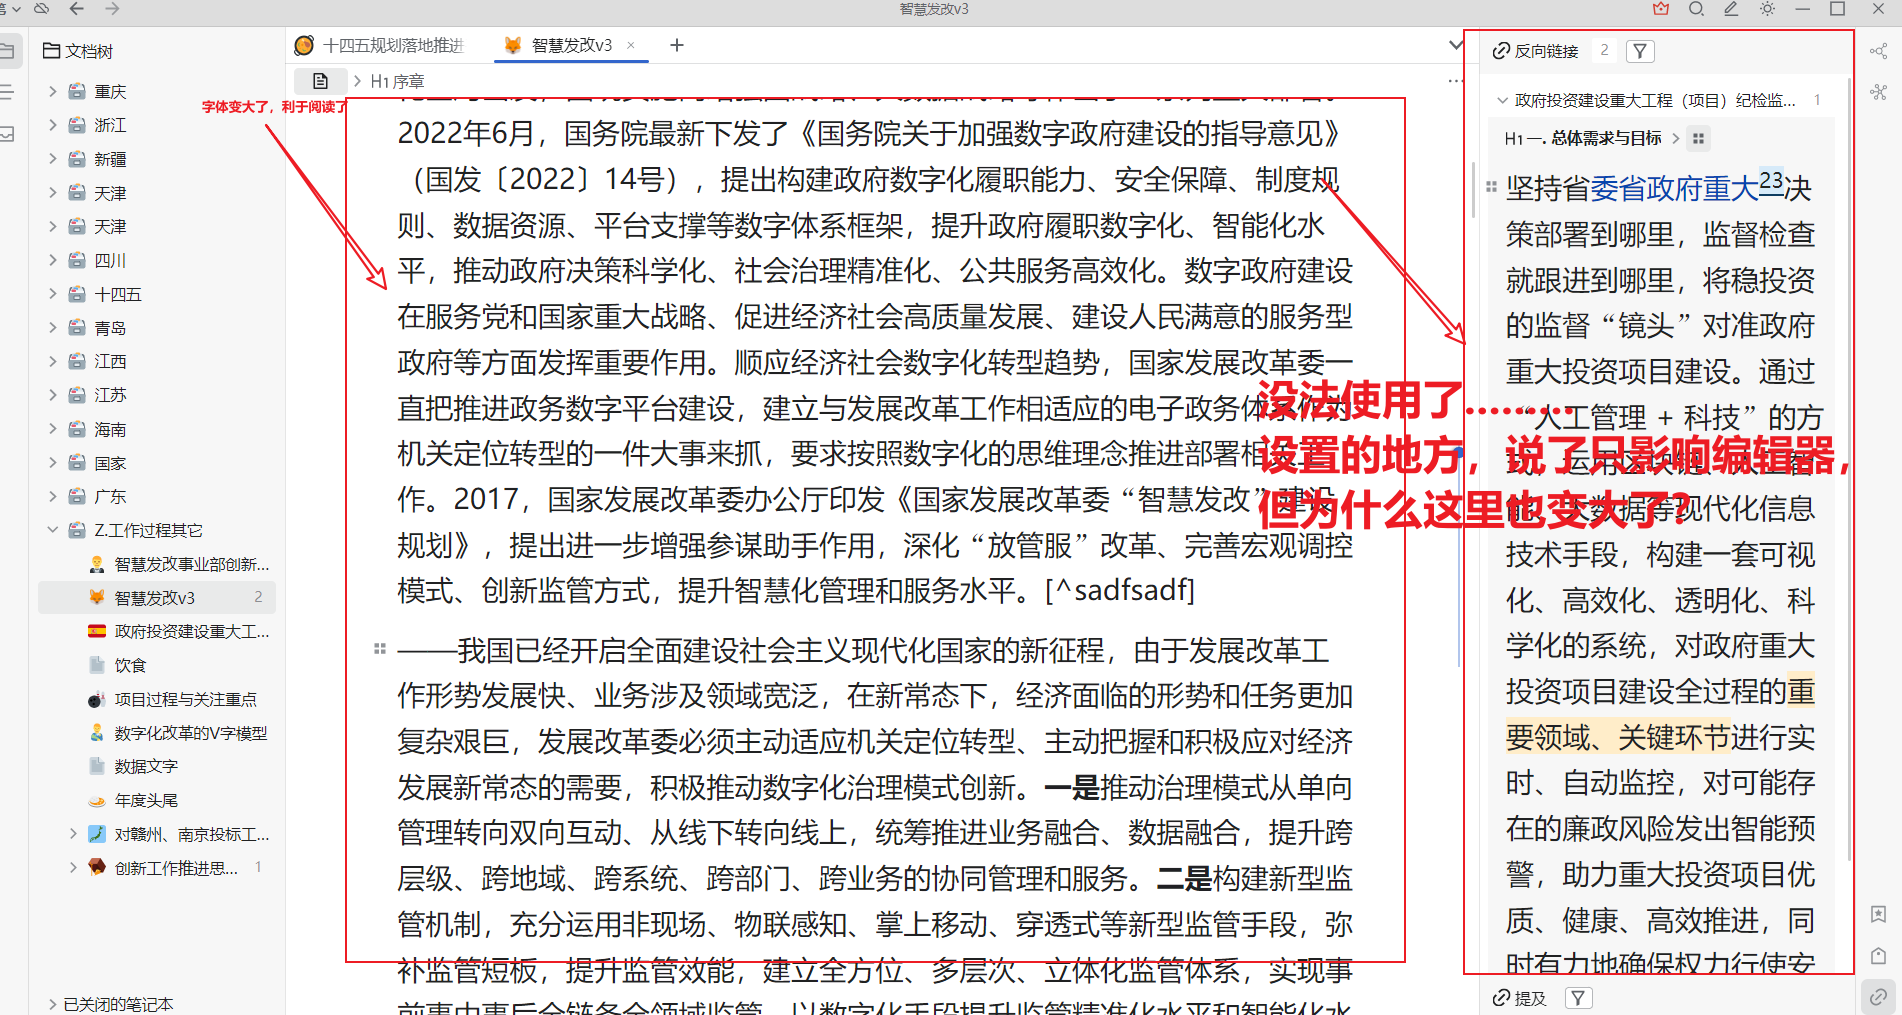Screen dimensions: 1902x1015
Task: Open the global graph dock icon
Action: 1879,92
